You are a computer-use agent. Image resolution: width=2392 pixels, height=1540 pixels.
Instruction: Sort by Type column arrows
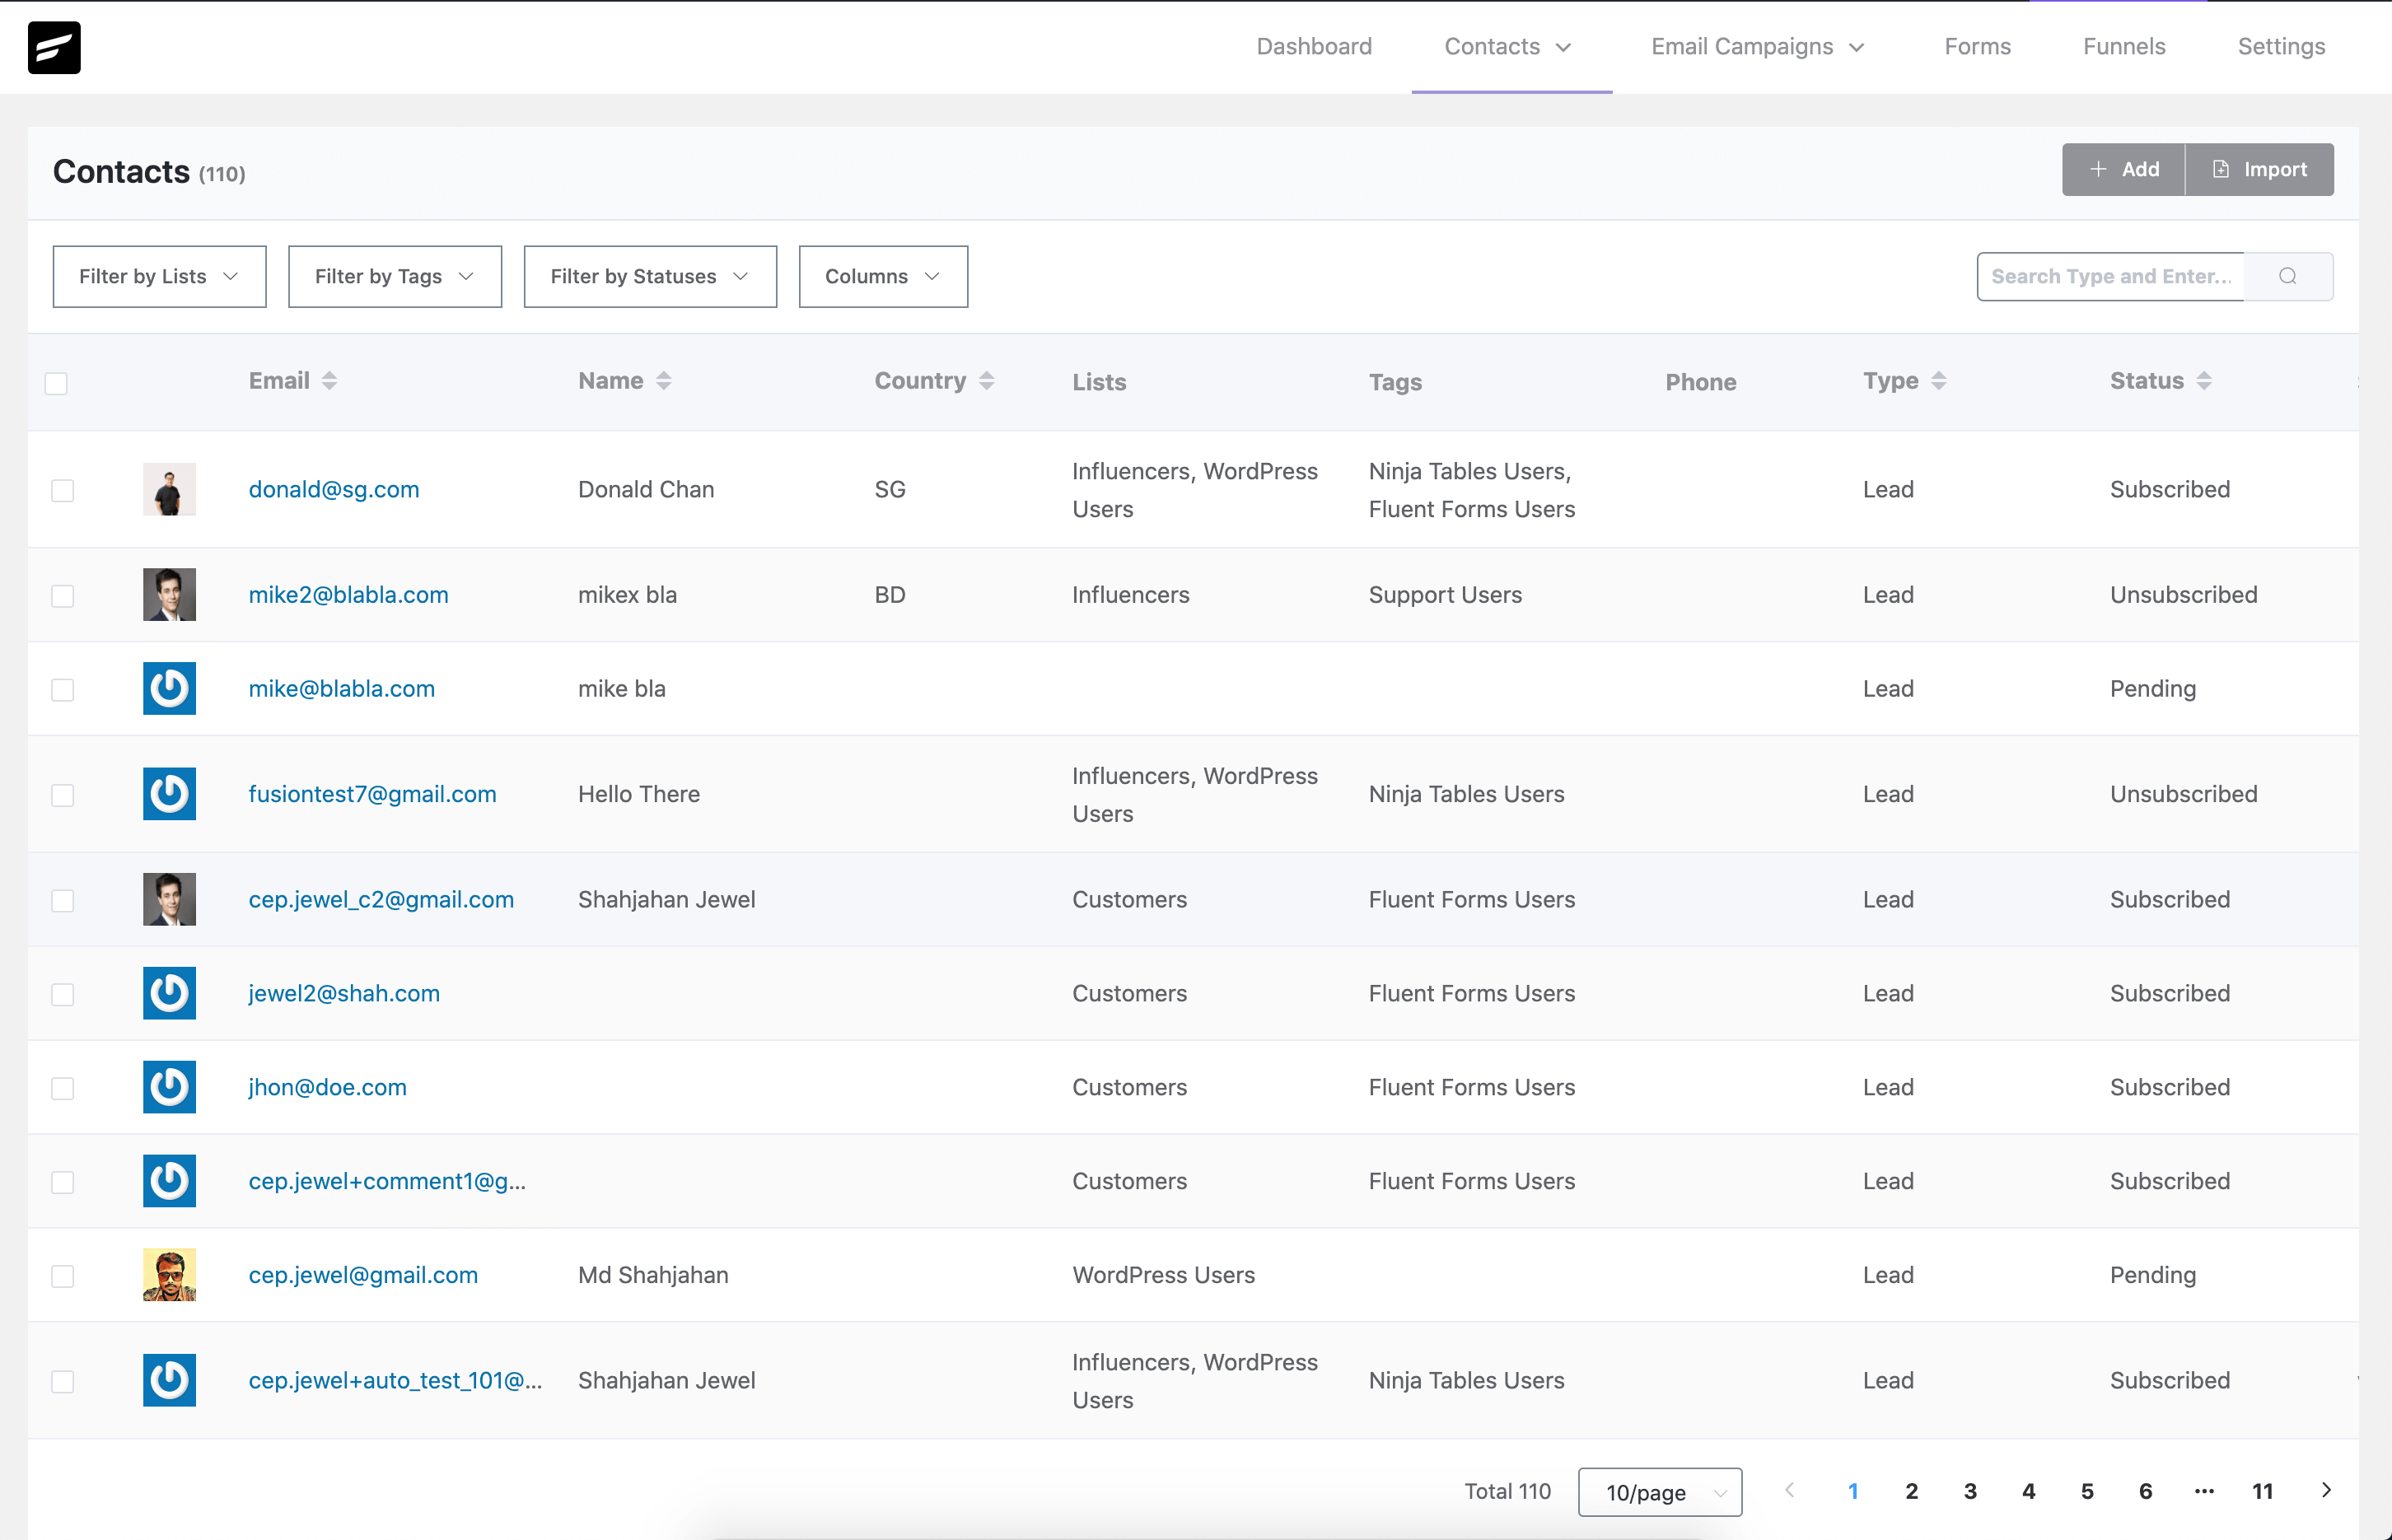click(x=1938, y=381)
